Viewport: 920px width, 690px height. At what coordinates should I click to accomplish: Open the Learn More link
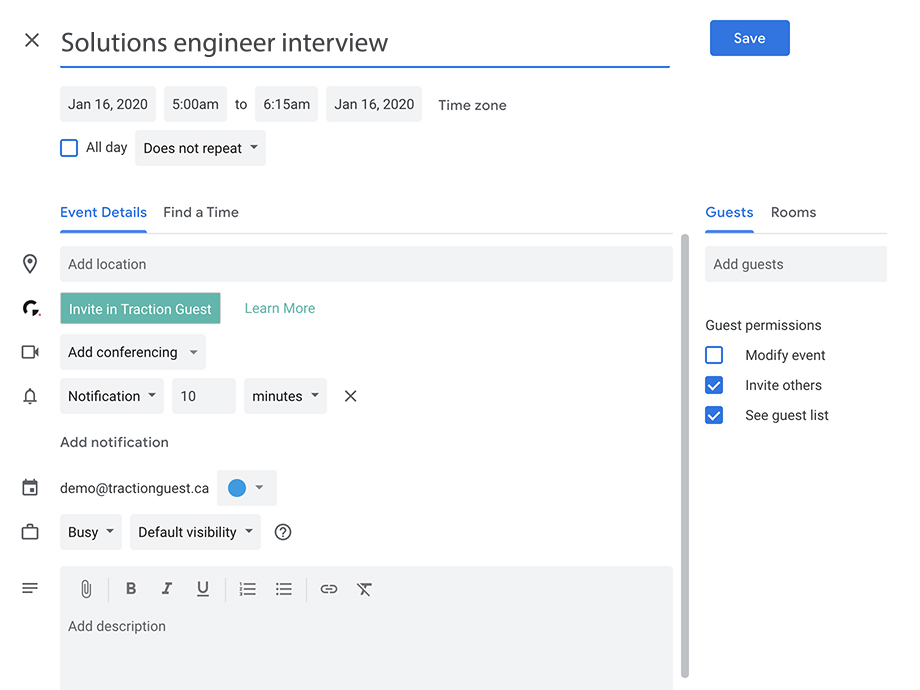coord(280,308)
